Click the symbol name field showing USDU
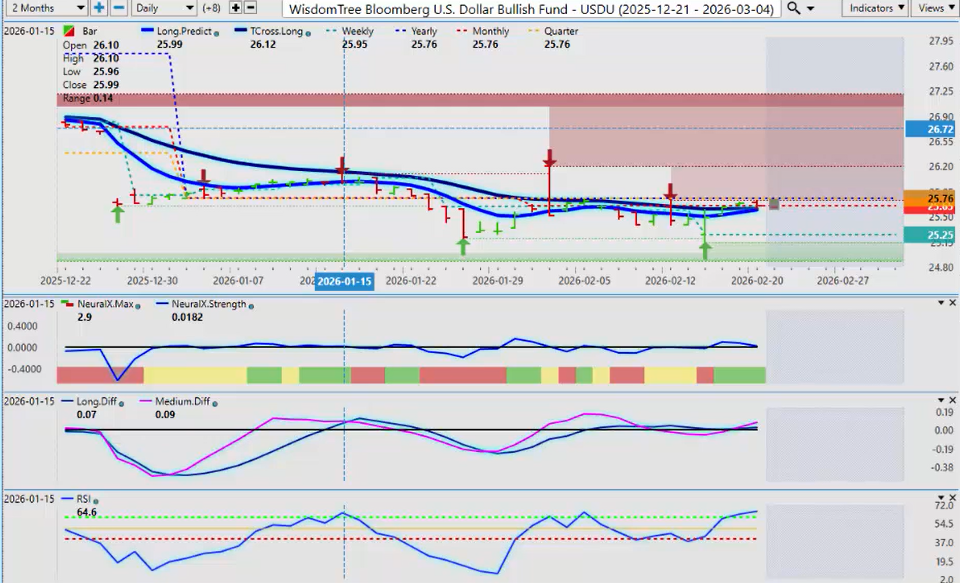This screenshot has height=583, width=960. [531, 8]
